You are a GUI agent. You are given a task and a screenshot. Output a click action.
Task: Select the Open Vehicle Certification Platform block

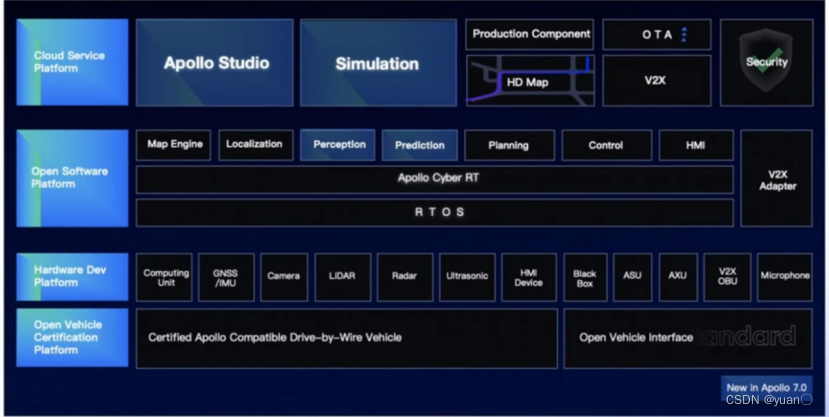(x=72, y=338)
